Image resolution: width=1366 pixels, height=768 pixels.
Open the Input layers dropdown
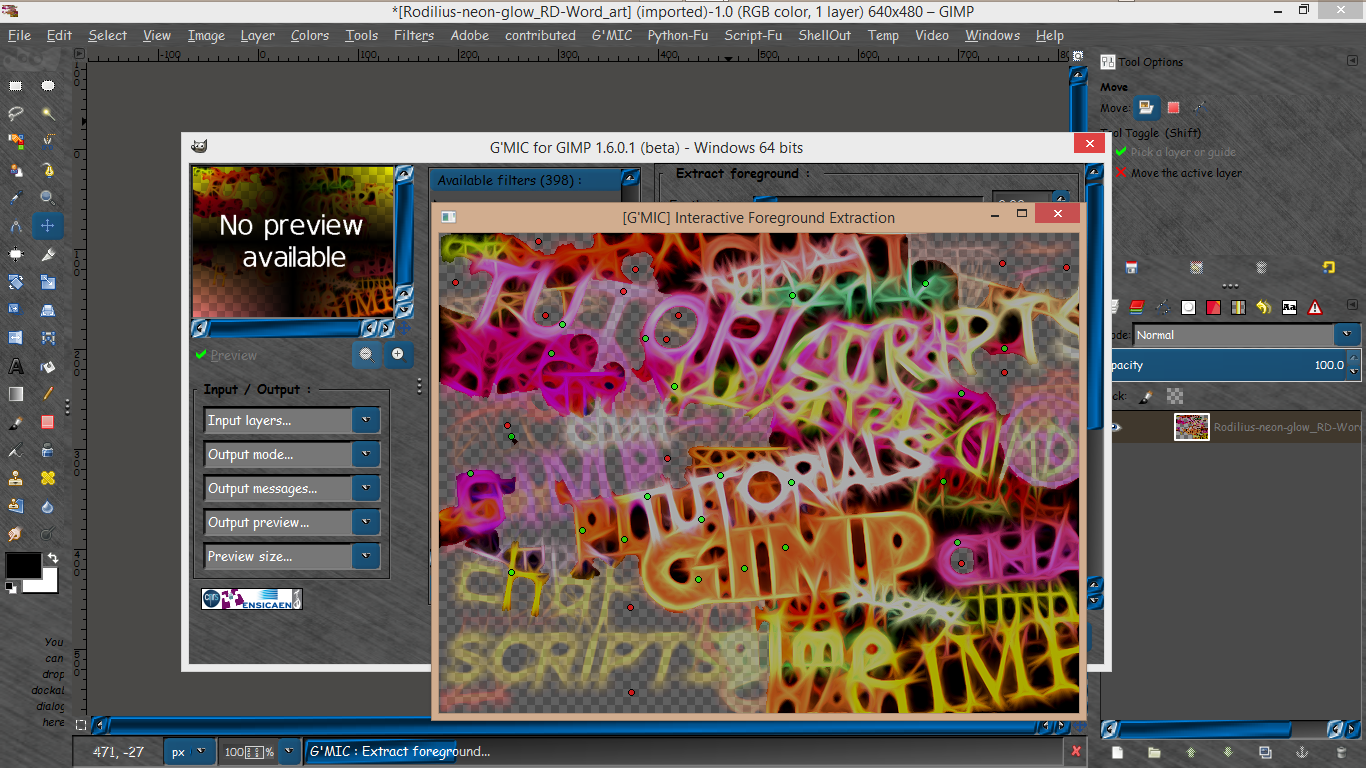(x=292, y=421)
